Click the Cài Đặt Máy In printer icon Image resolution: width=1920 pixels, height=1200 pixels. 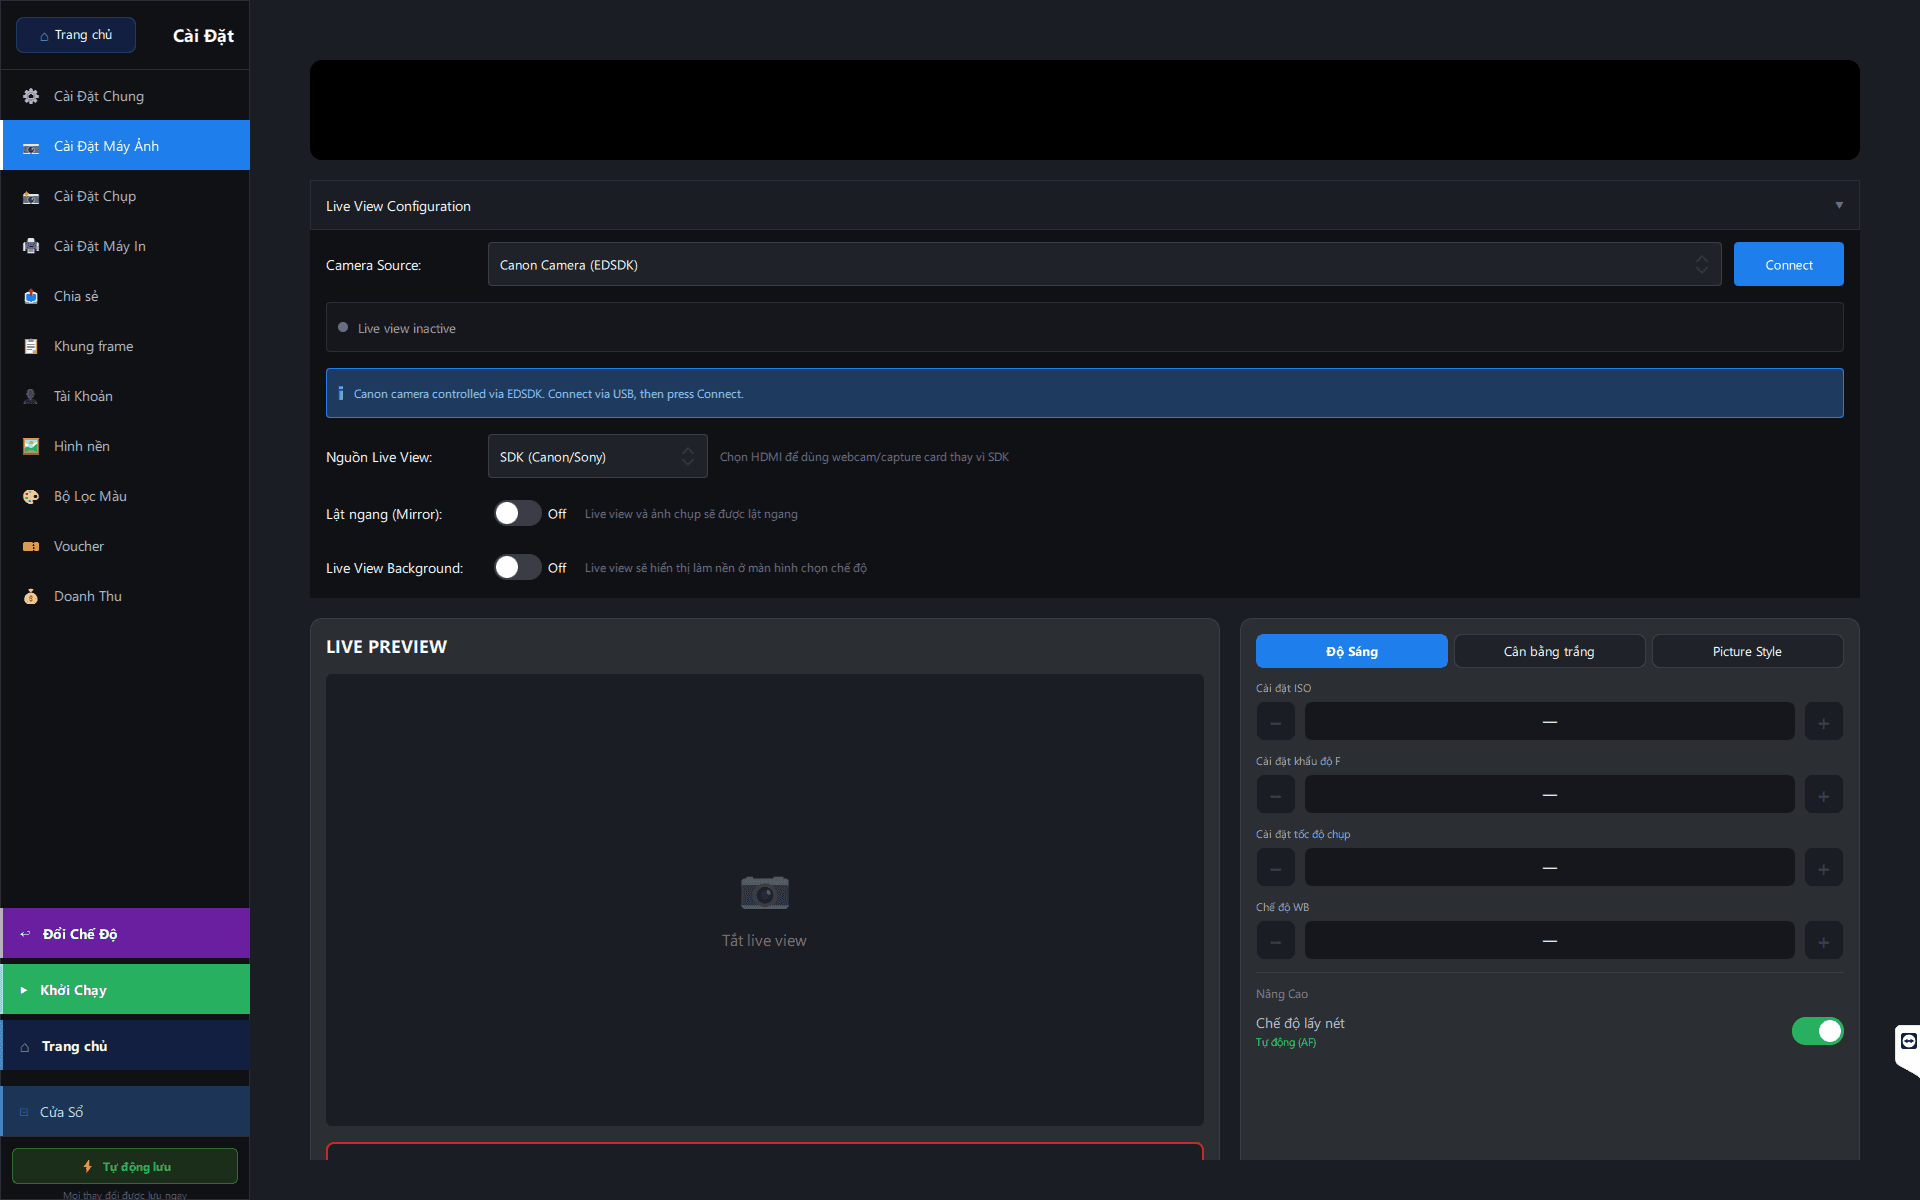[x=31, y=246]
